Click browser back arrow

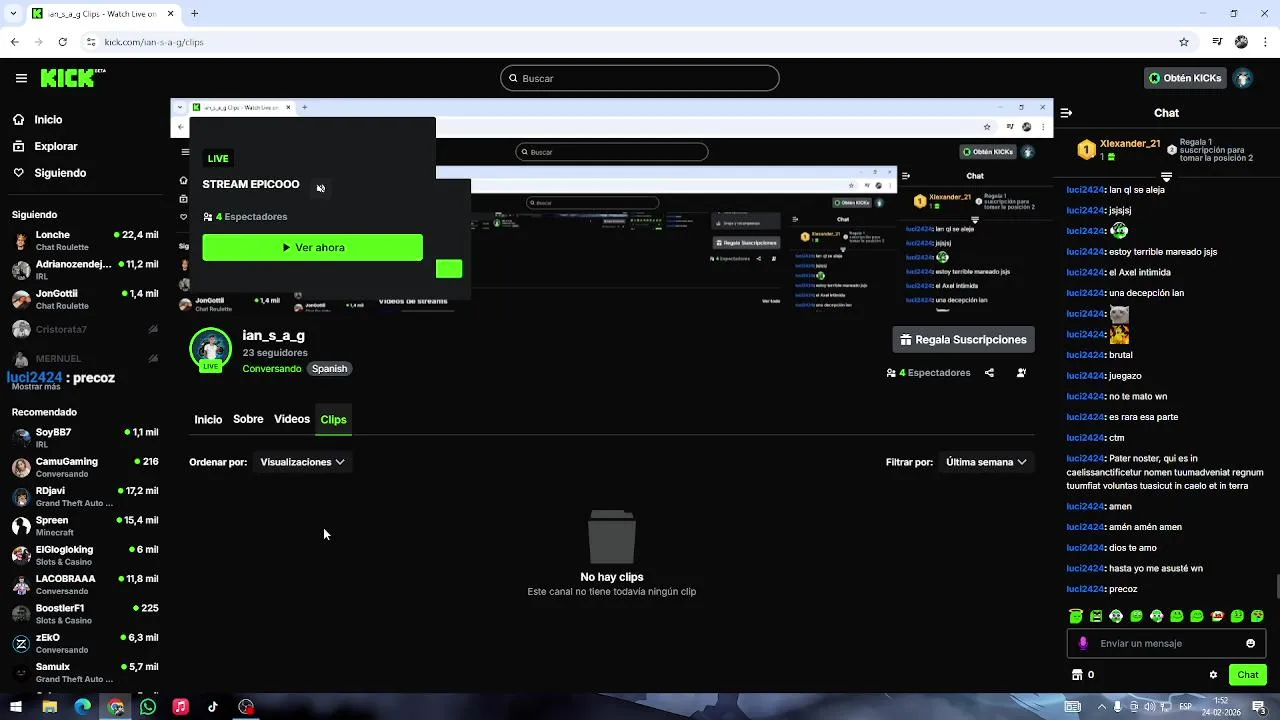click(15, 42)
